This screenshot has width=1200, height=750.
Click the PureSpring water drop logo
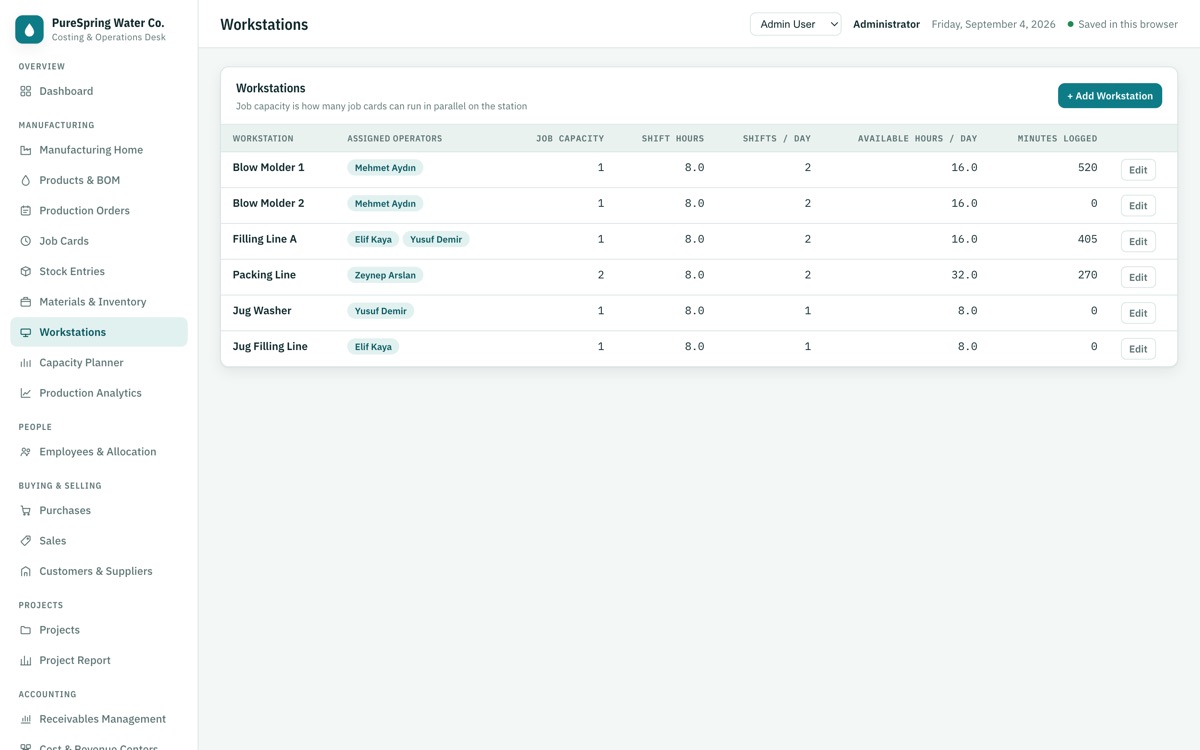(x=29, y=30)
